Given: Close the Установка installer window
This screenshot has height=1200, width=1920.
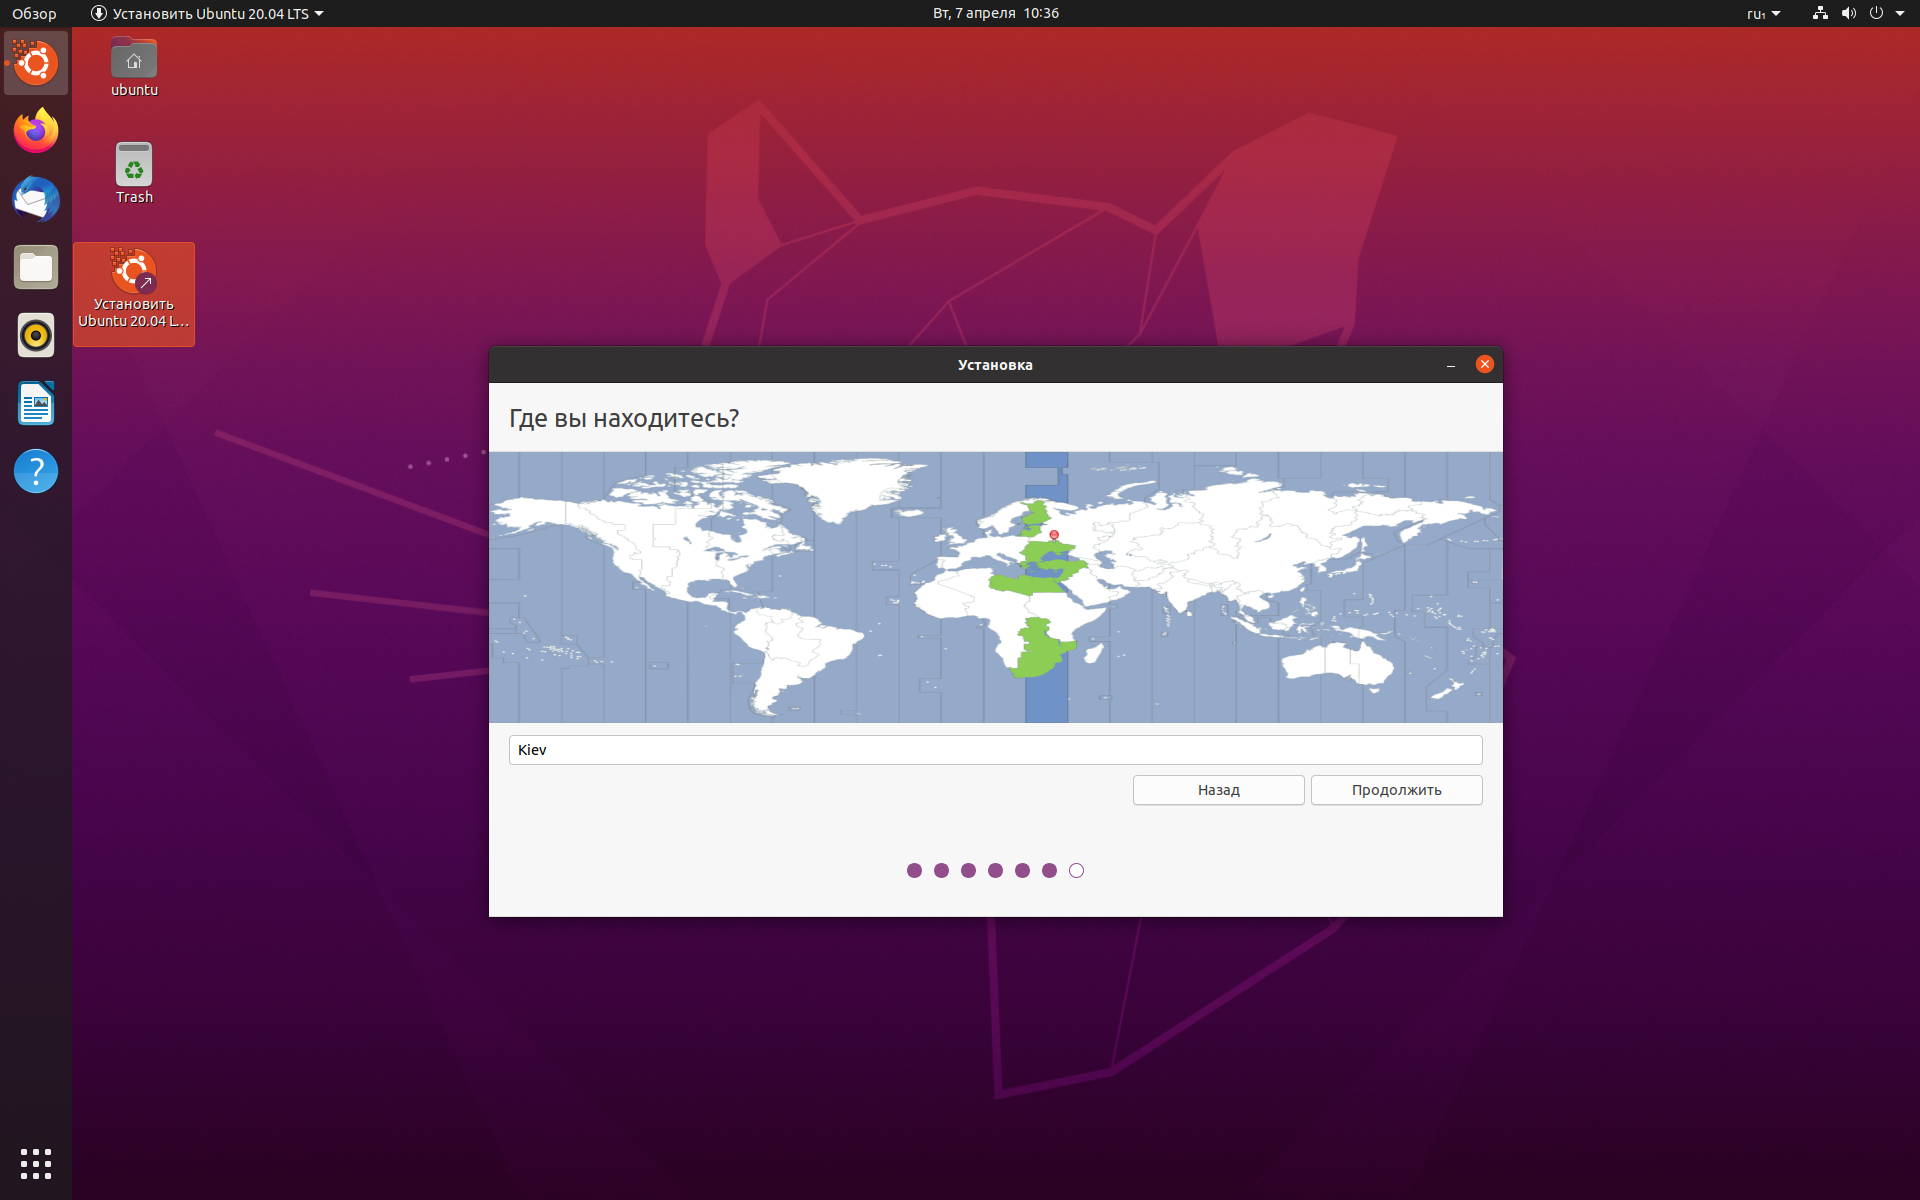Looking at the screenshot, I should coord(1485,364).
